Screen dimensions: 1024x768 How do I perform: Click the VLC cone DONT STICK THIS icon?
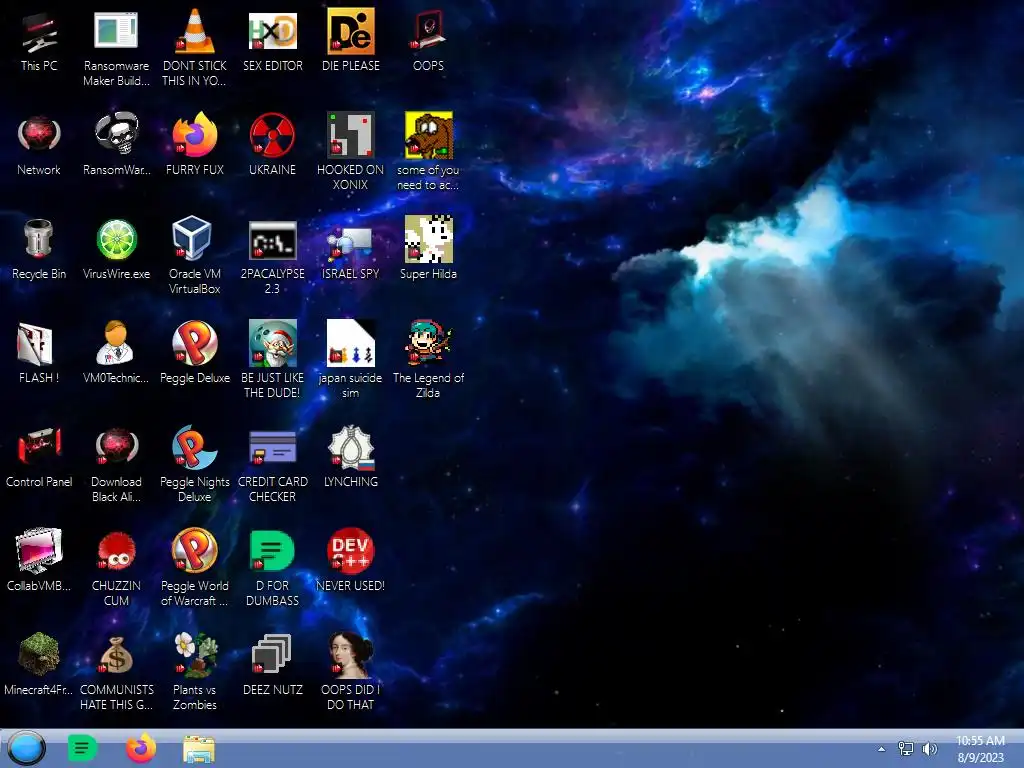[x=195, y=31]
